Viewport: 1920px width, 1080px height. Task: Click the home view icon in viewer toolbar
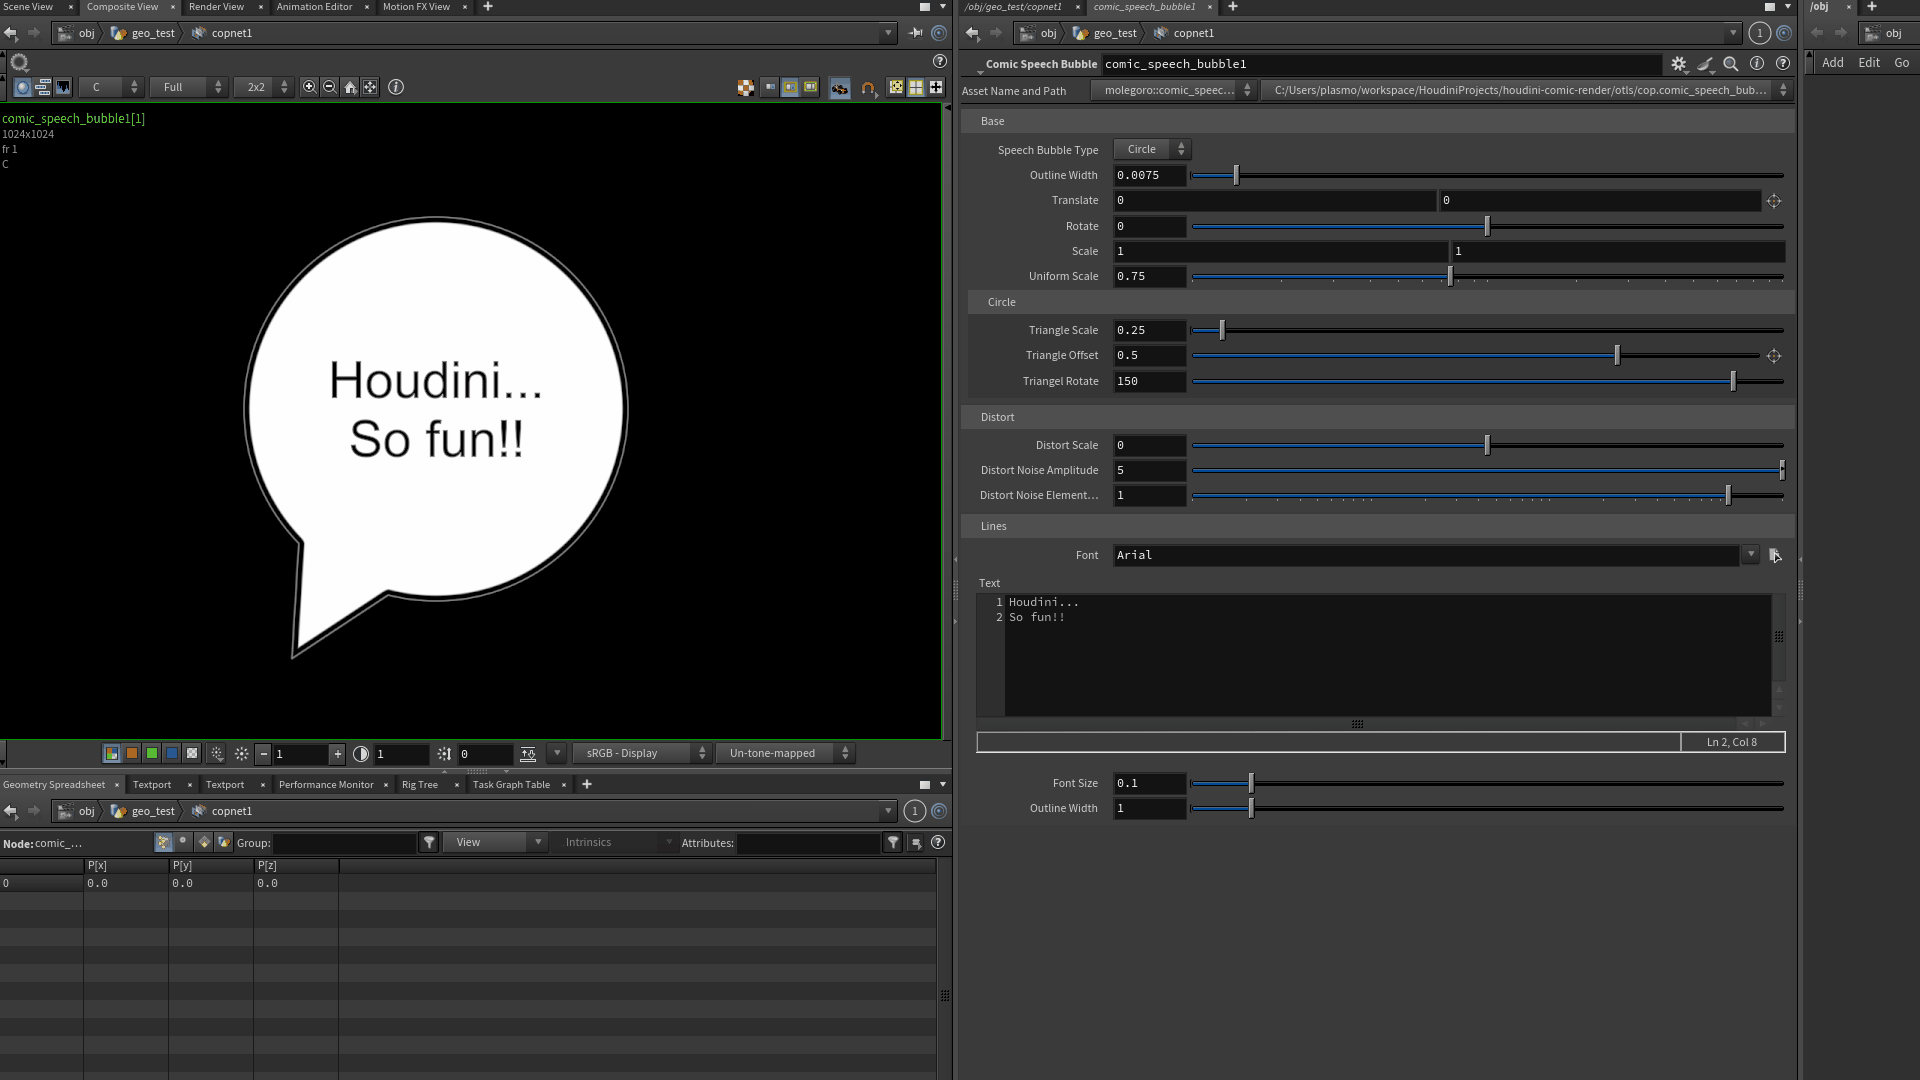[x=350, y=88]
